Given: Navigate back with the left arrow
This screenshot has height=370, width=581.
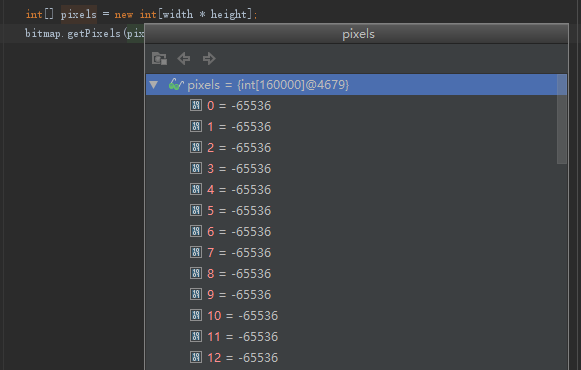Looking at the screenshot, I should coord(184,59).
